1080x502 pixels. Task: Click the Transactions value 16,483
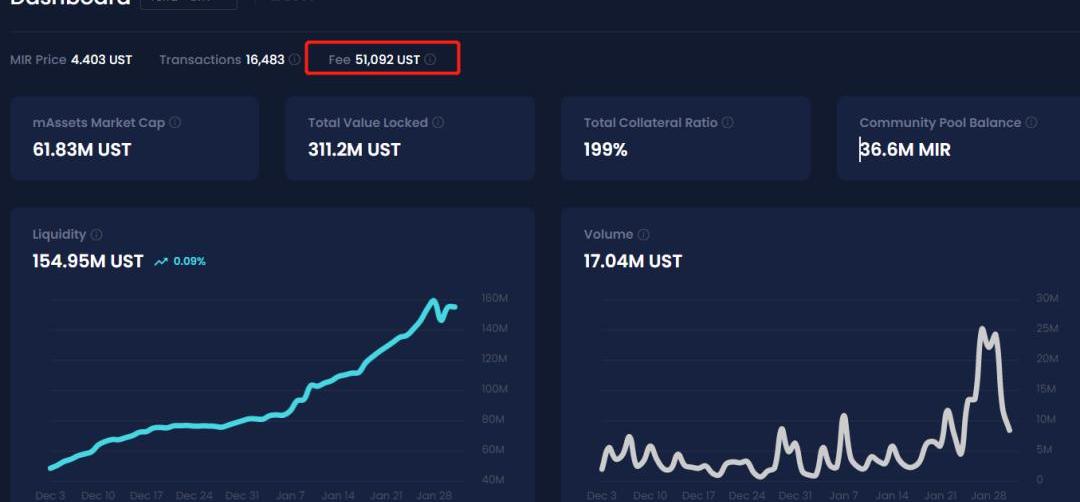pyautogui.click(x=265, y=60)
